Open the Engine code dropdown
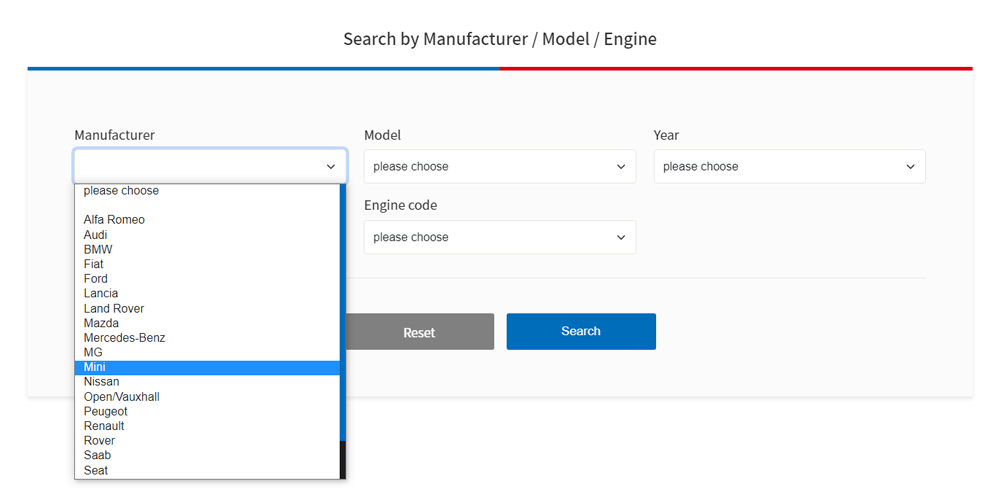 [x=500, y=237]
